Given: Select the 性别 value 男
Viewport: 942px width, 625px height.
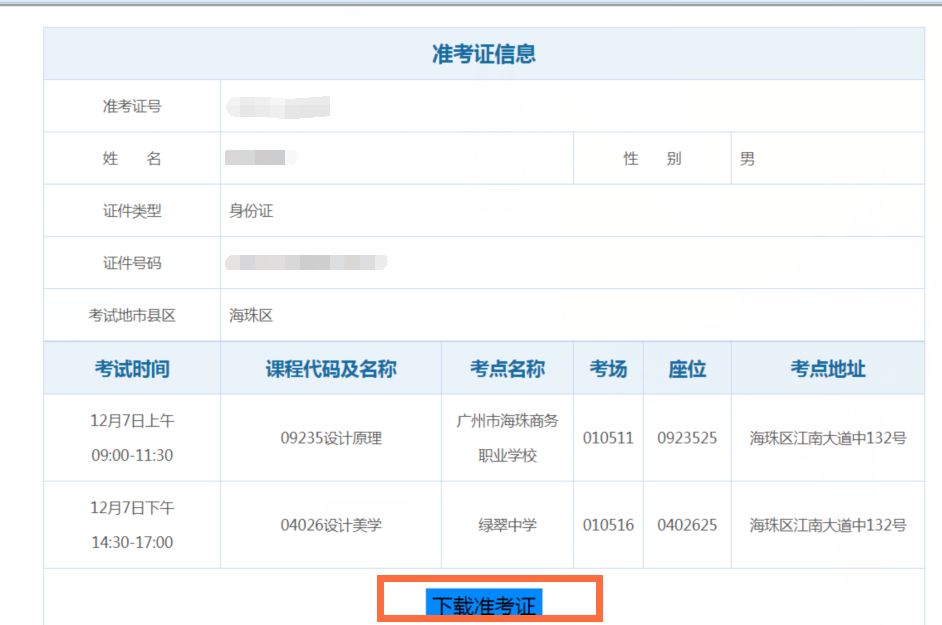Looking at the screenshot, I should pos(747,159).
